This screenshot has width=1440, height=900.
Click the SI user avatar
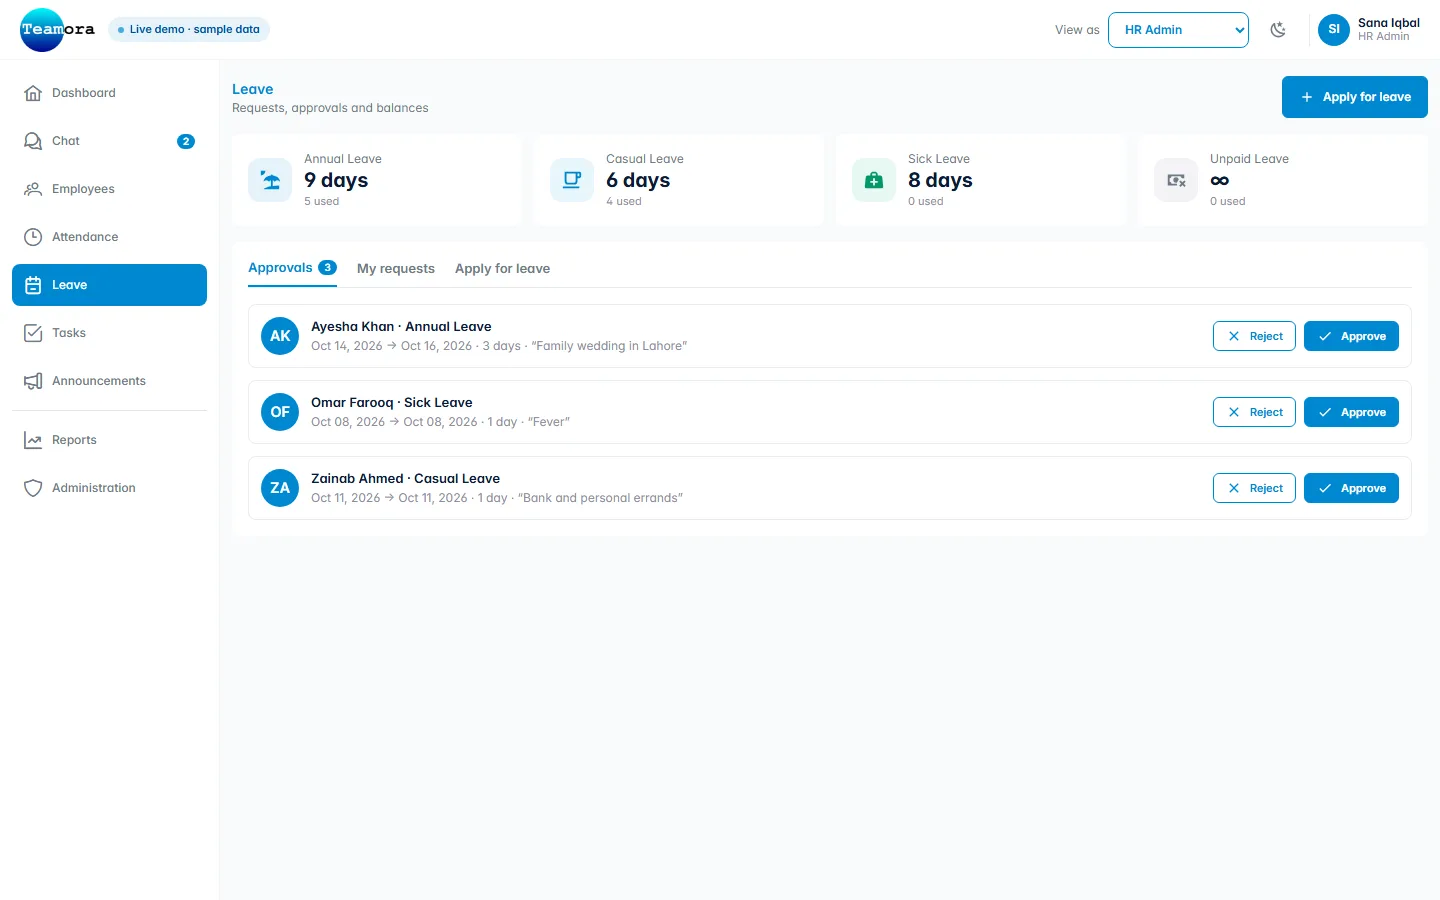point(1334,30)
